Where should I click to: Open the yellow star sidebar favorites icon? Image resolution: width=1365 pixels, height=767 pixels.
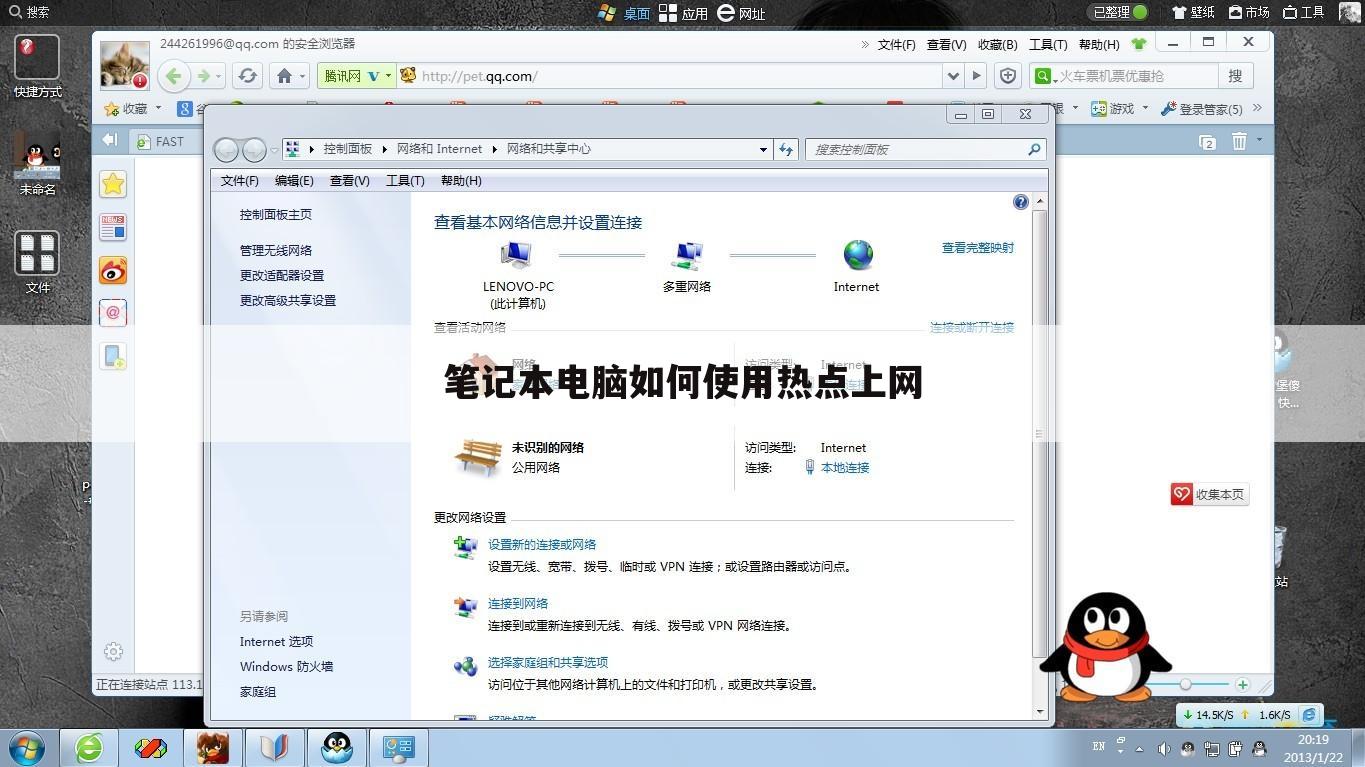click(113, 184)
